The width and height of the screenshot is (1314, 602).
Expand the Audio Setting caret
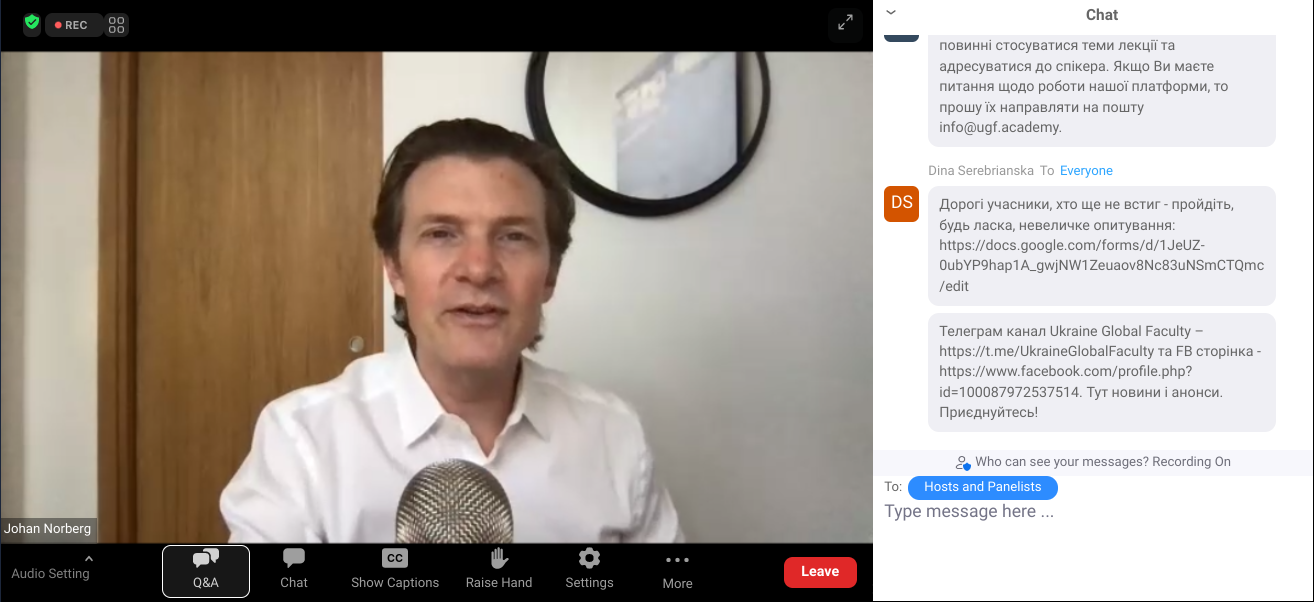click(88, 558)
